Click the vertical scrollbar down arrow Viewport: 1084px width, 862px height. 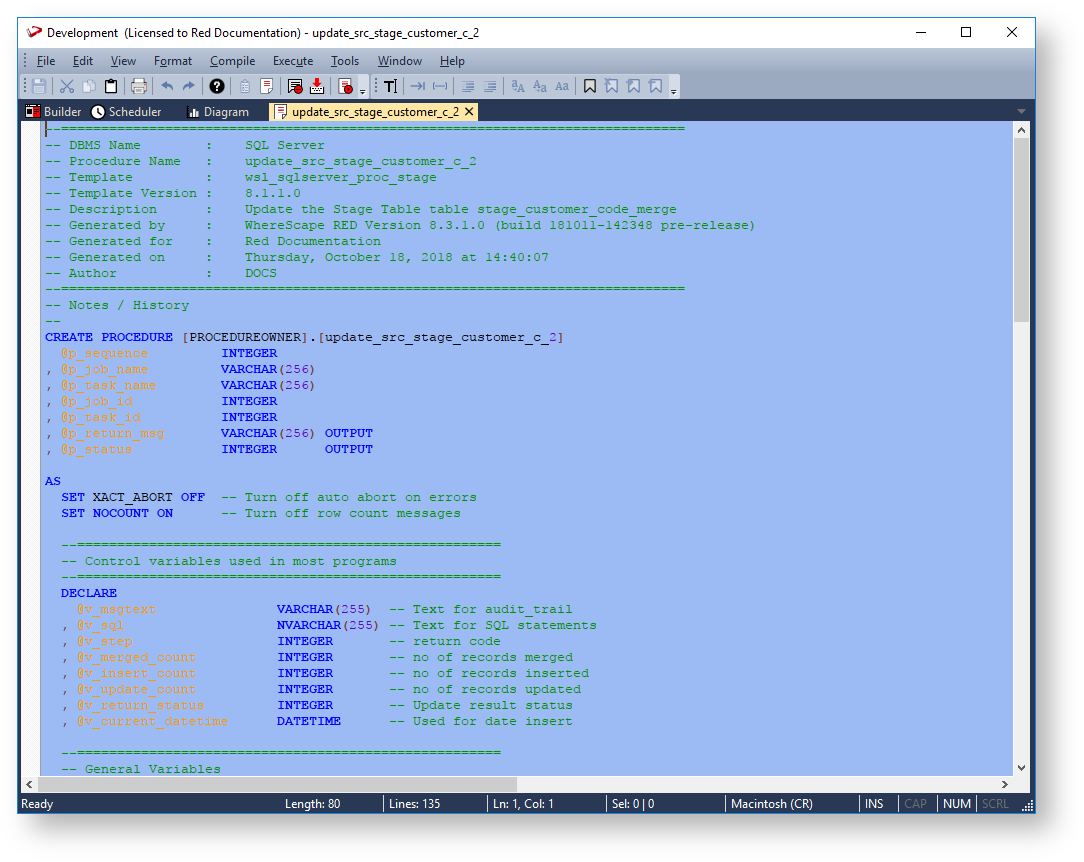pos(1021,767)
